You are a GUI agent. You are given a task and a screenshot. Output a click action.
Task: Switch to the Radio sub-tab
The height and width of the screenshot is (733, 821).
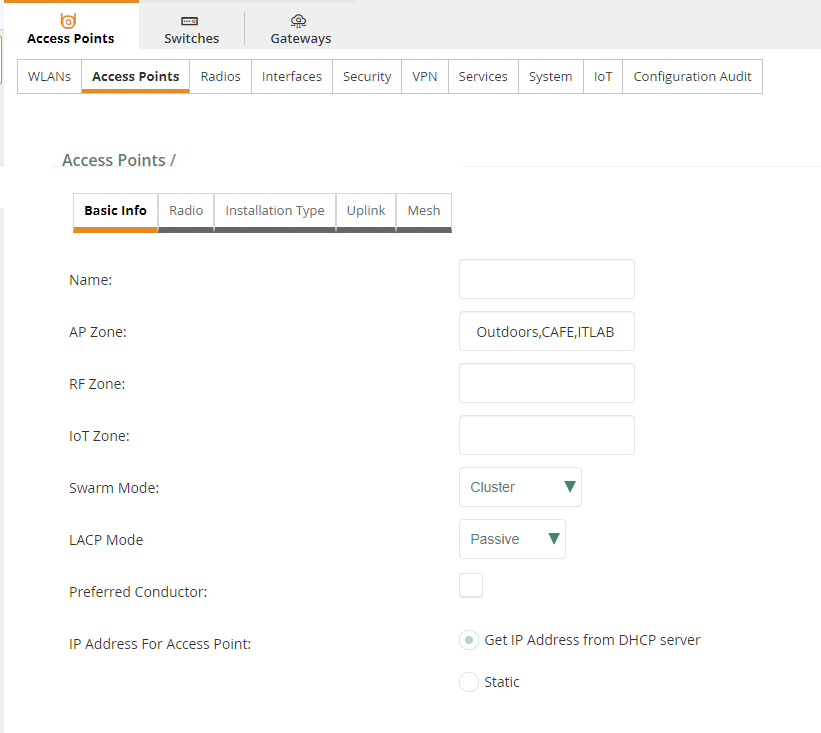[186, 211]
